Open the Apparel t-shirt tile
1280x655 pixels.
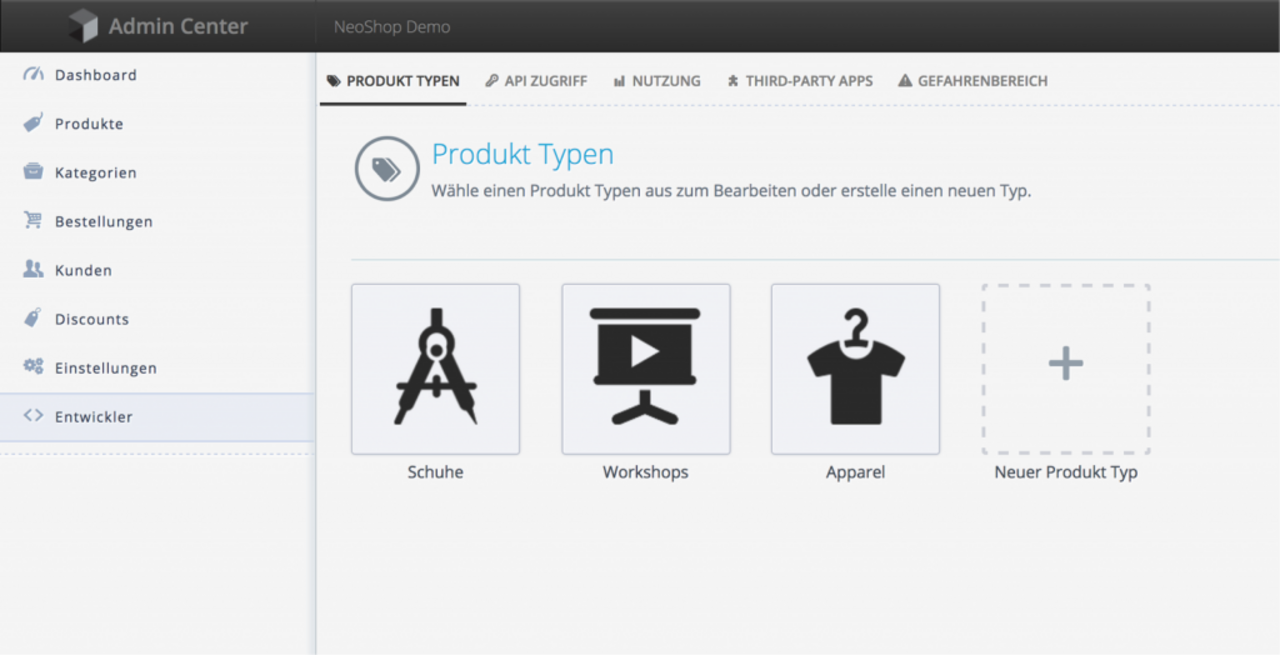click(855, 369)
